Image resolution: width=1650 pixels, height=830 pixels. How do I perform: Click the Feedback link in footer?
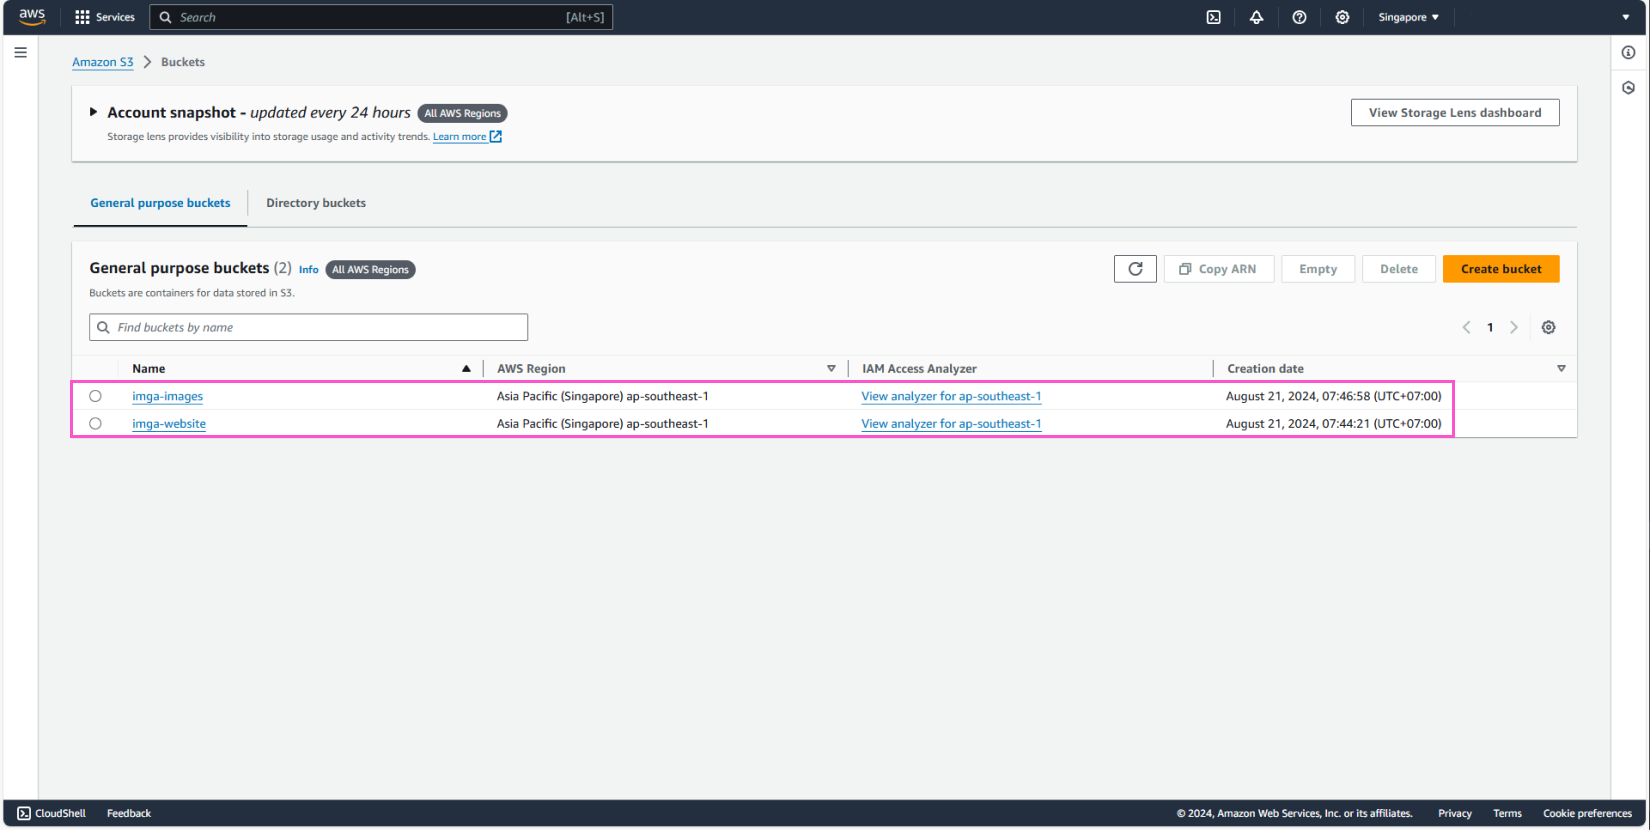pyautogui.click(x=129, y=813)
